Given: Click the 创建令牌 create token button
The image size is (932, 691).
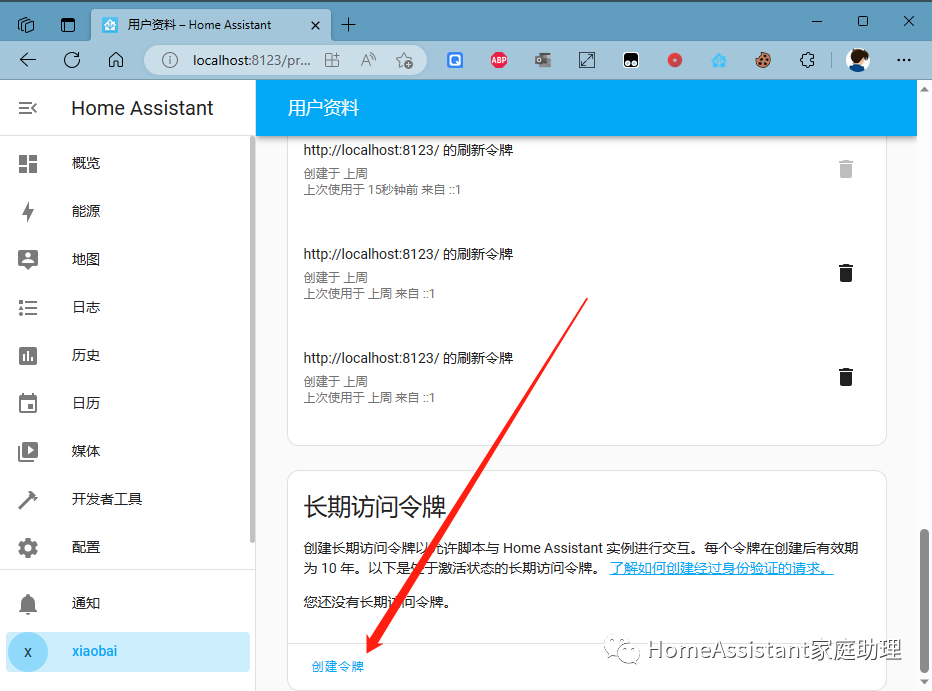Looking at the screenshot, I should click(x=338, y=667).
